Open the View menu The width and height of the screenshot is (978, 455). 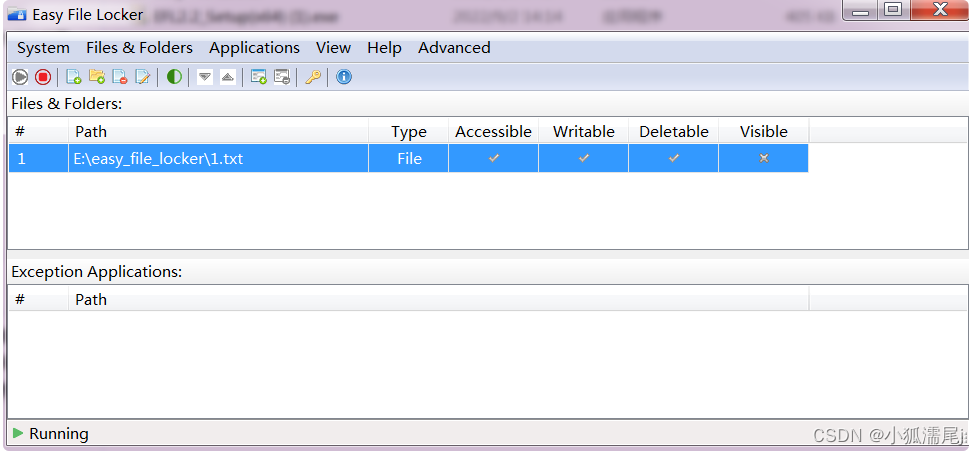pyautogui.click(x=333, y=48)
